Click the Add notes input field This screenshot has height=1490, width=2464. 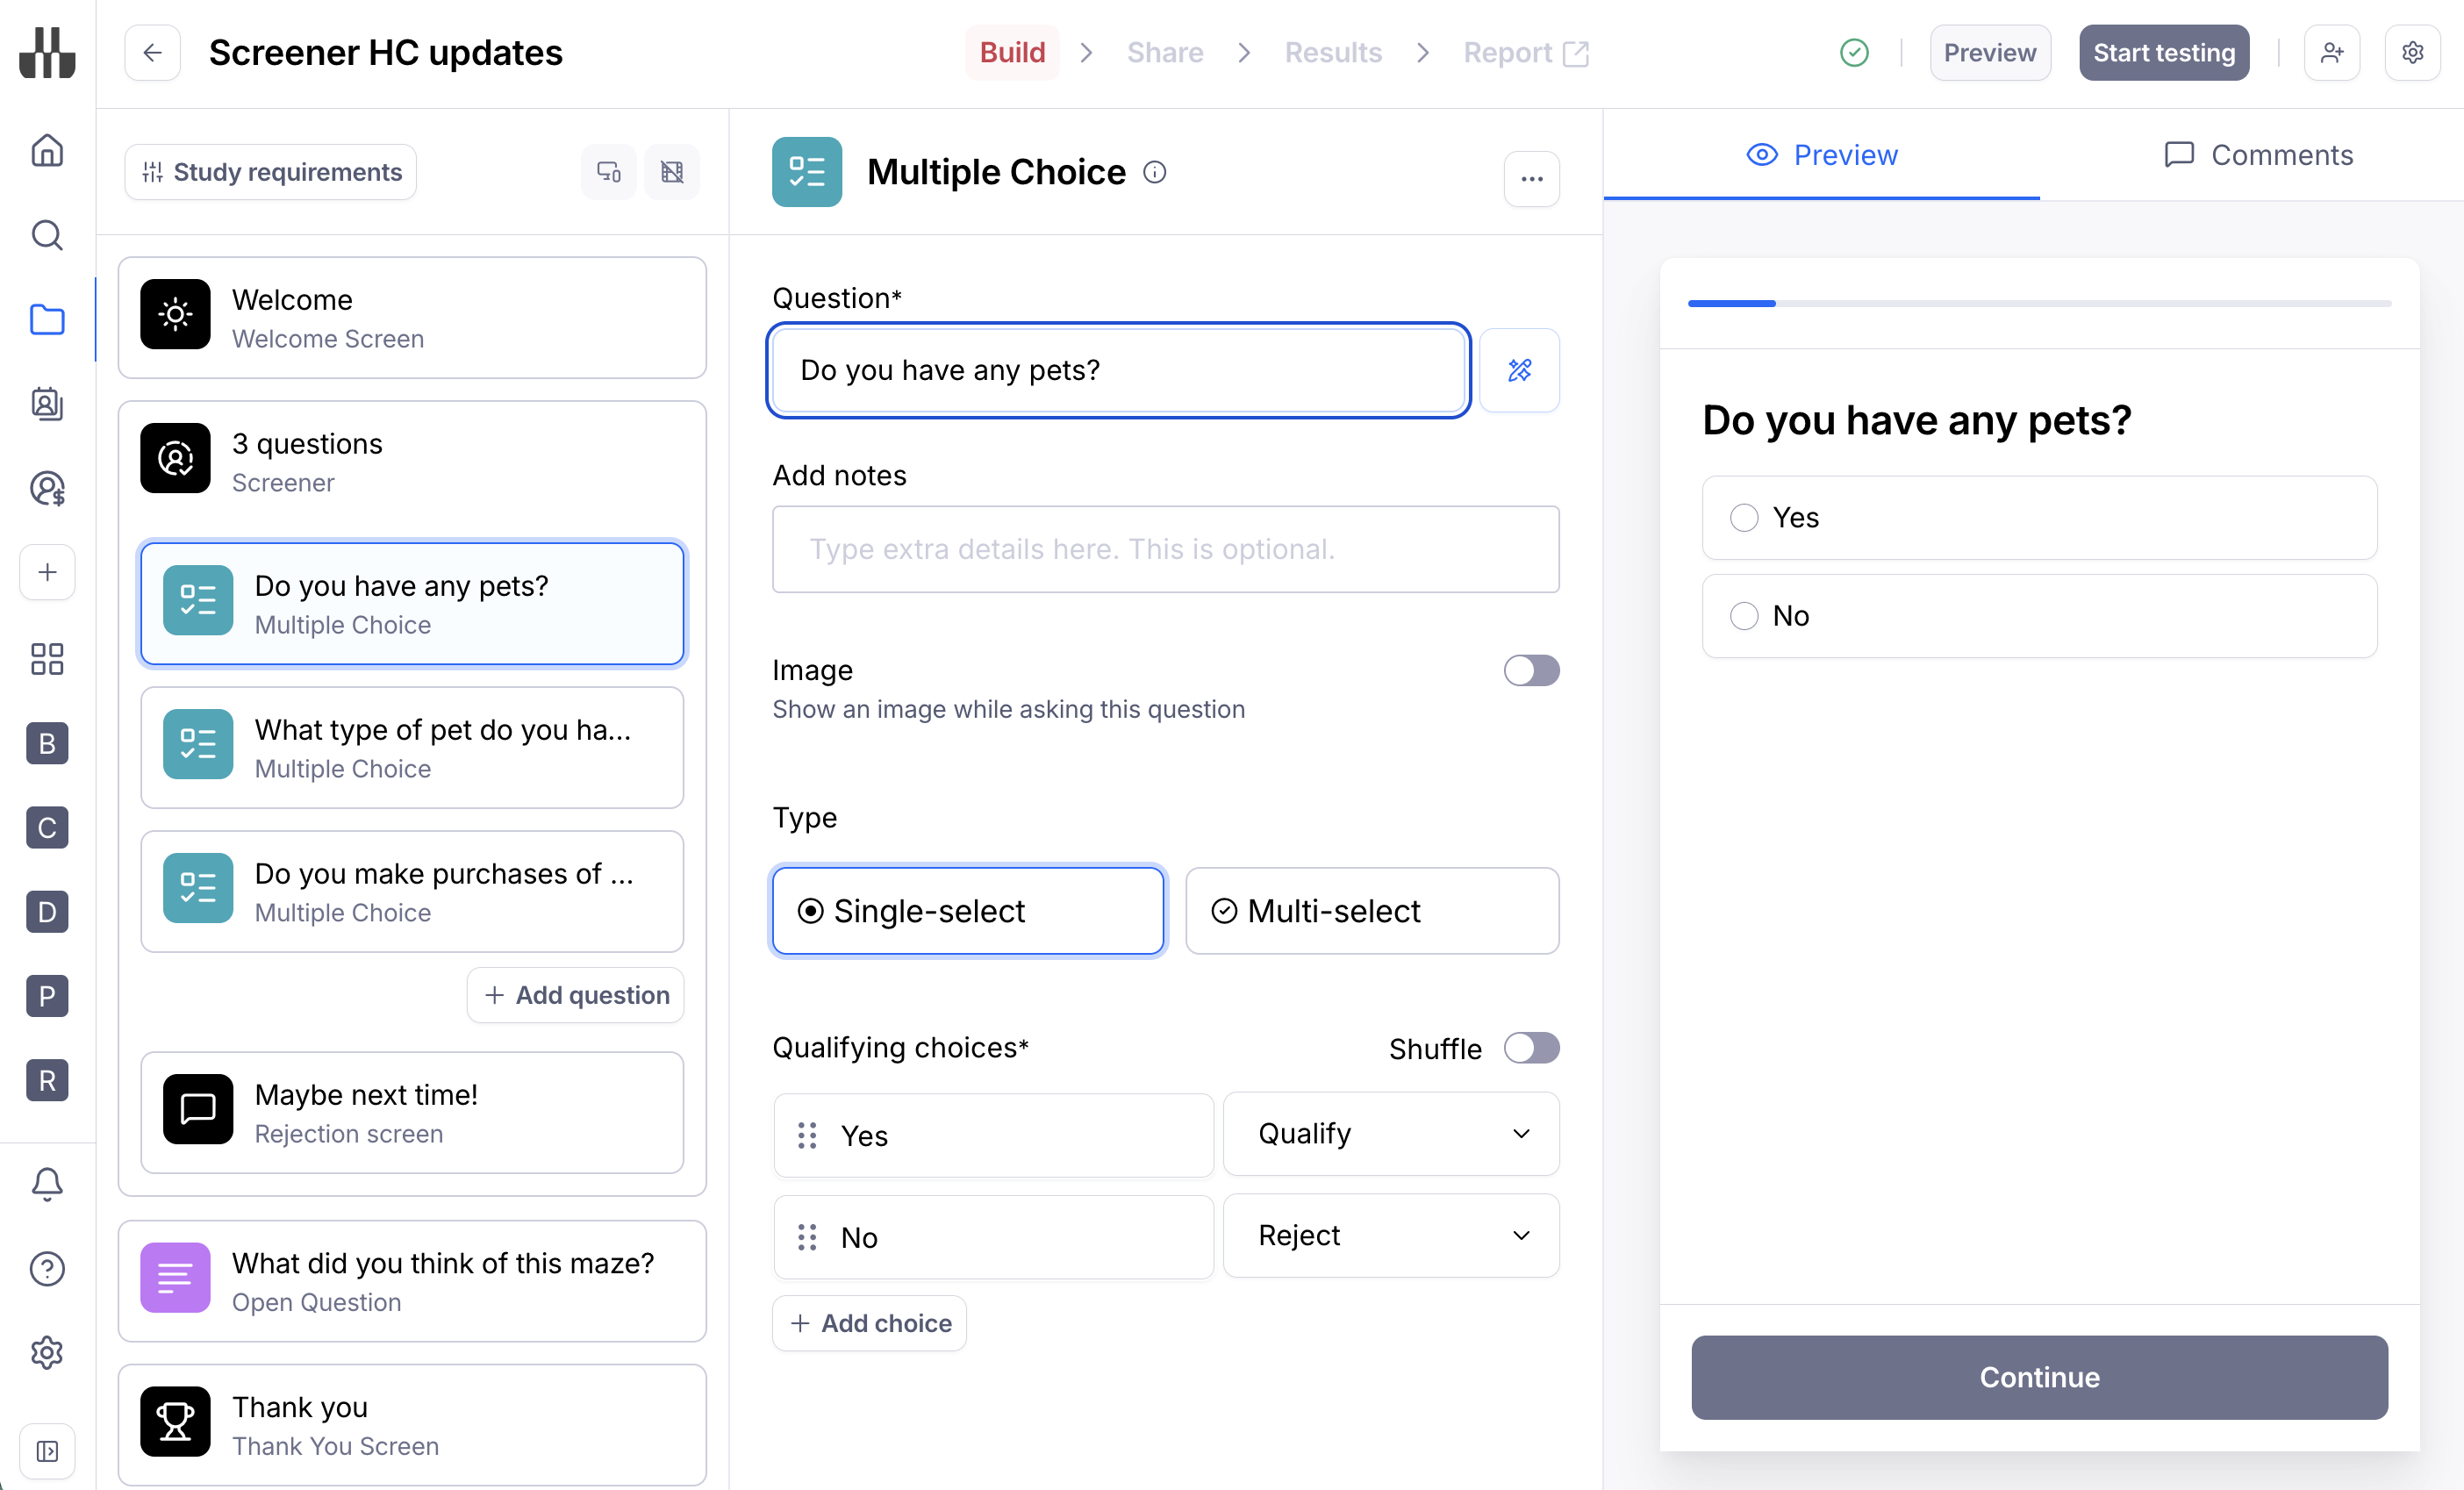click(1164, 549)
